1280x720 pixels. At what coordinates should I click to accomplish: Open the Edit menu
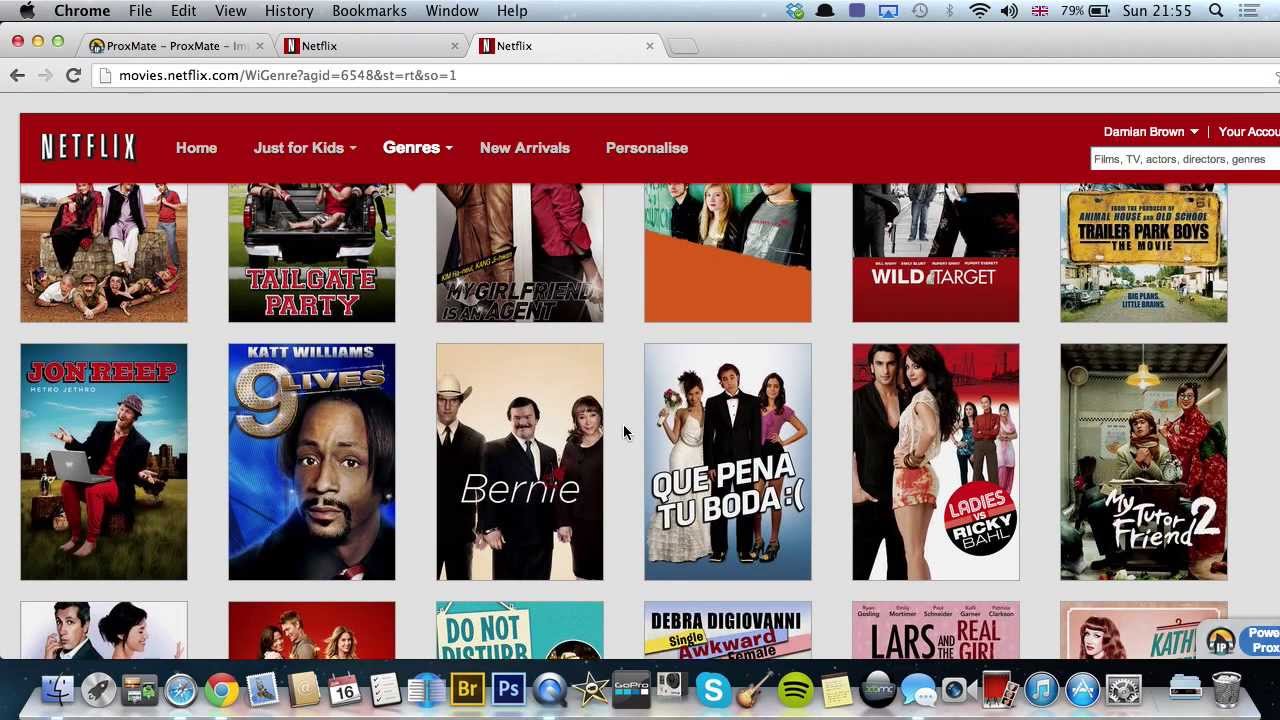click(x=183, y=11)
